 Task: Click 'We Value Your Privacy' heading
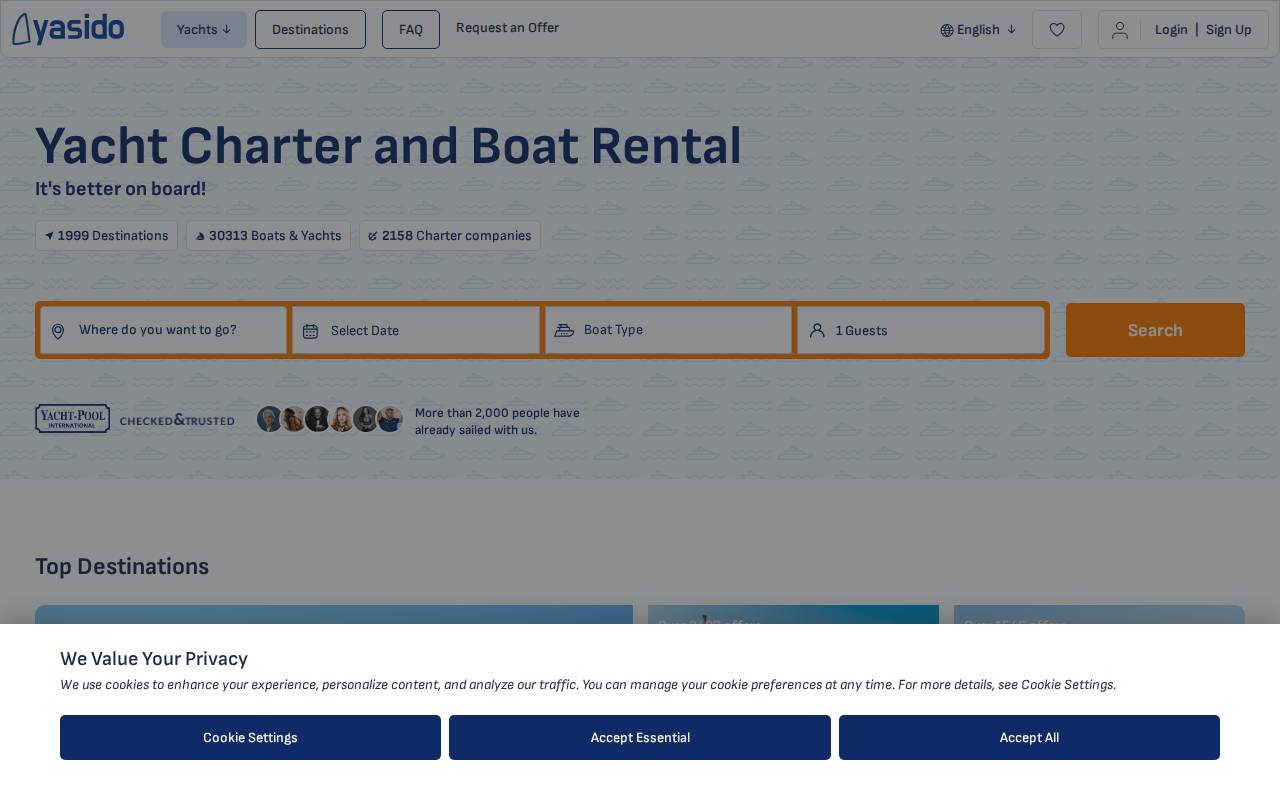(154, 658)
